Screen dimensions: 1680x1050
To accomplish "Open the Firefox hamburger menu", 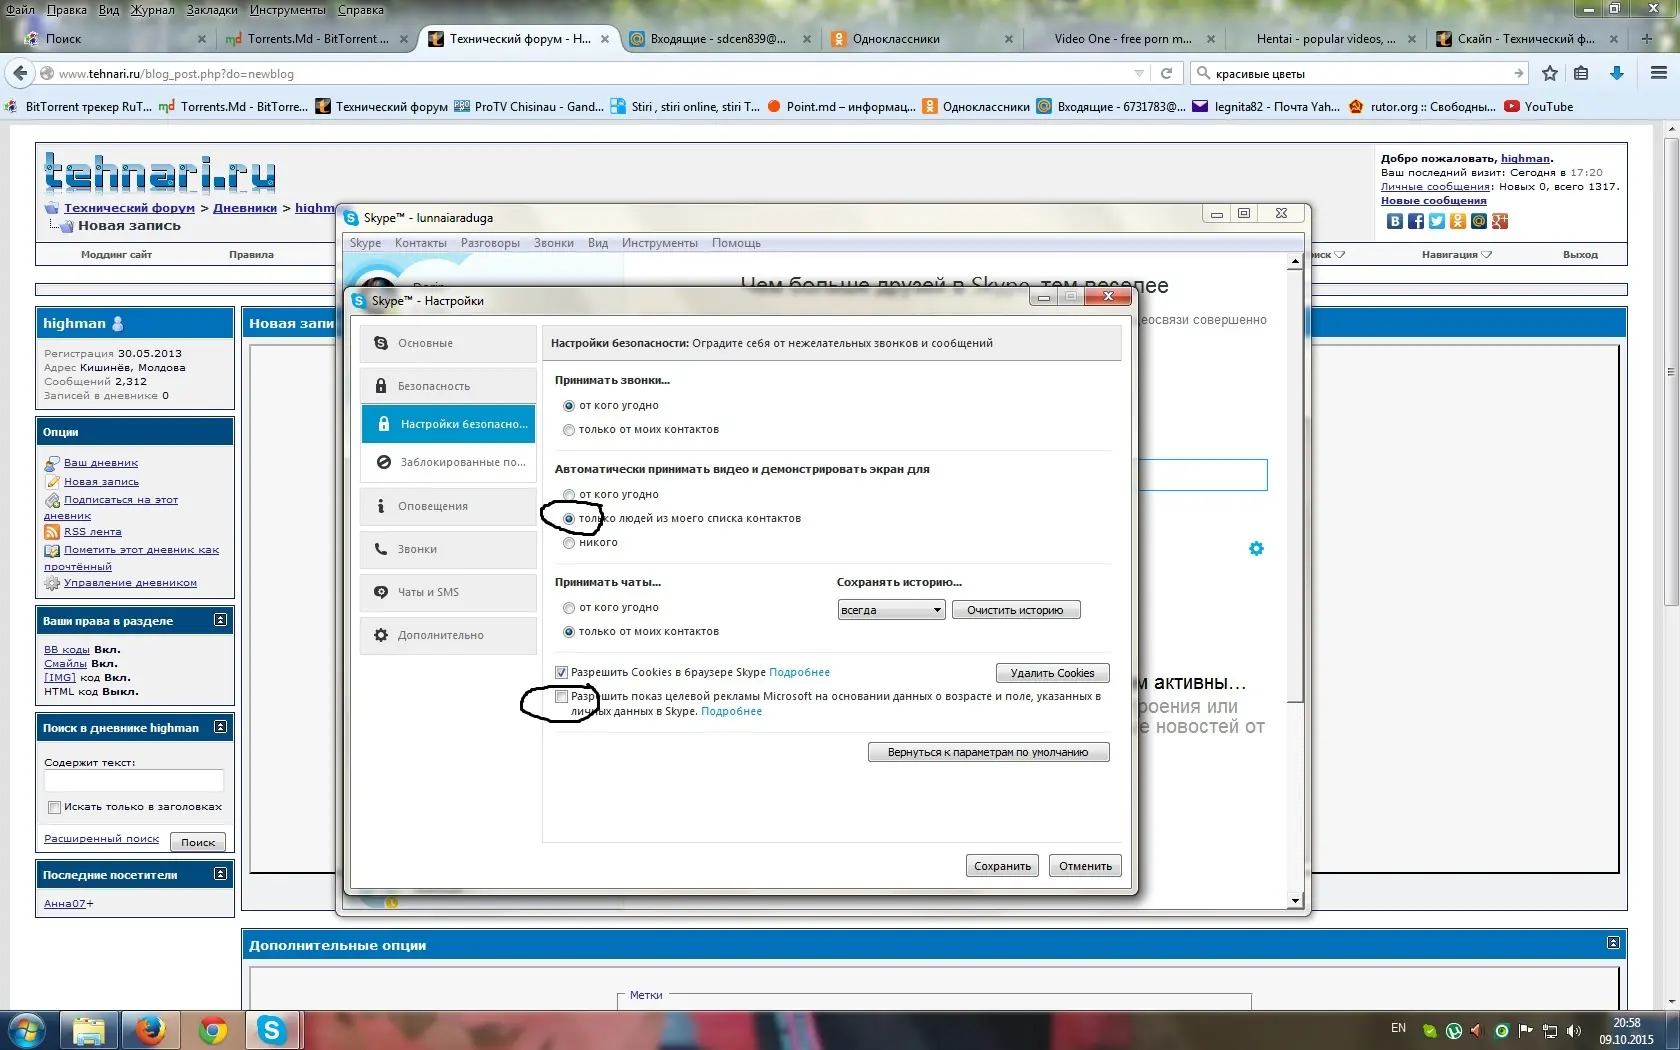I will (x=1659, y=73).
